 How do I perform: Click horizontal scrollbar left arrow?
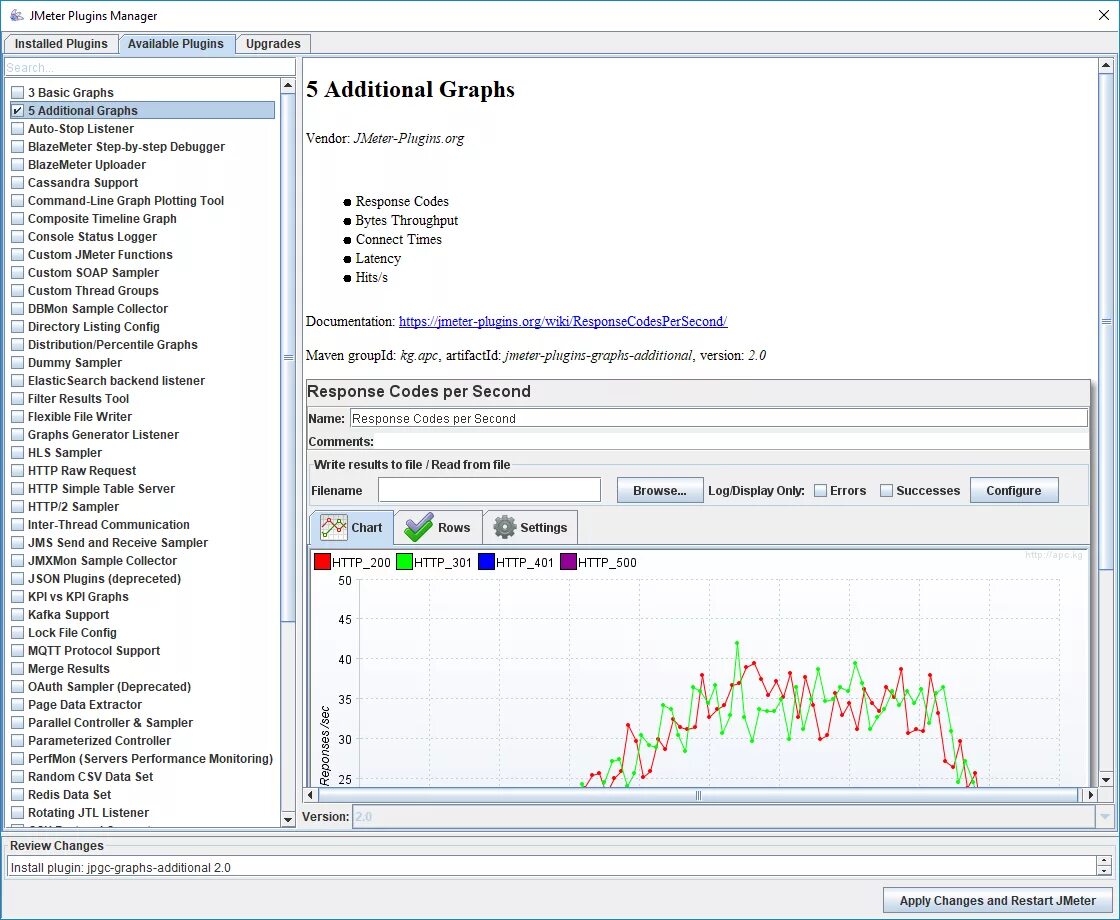pos(310,794)
